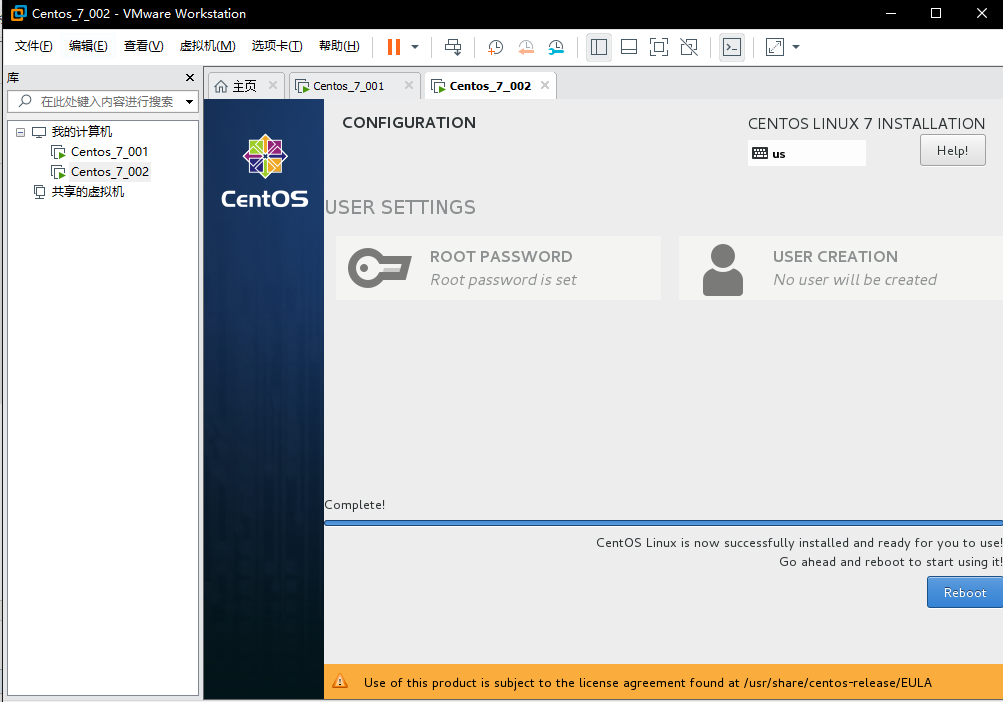The image size is (1003, 702).
Task: Click the Complete! status text
Action: pos(354,505)
